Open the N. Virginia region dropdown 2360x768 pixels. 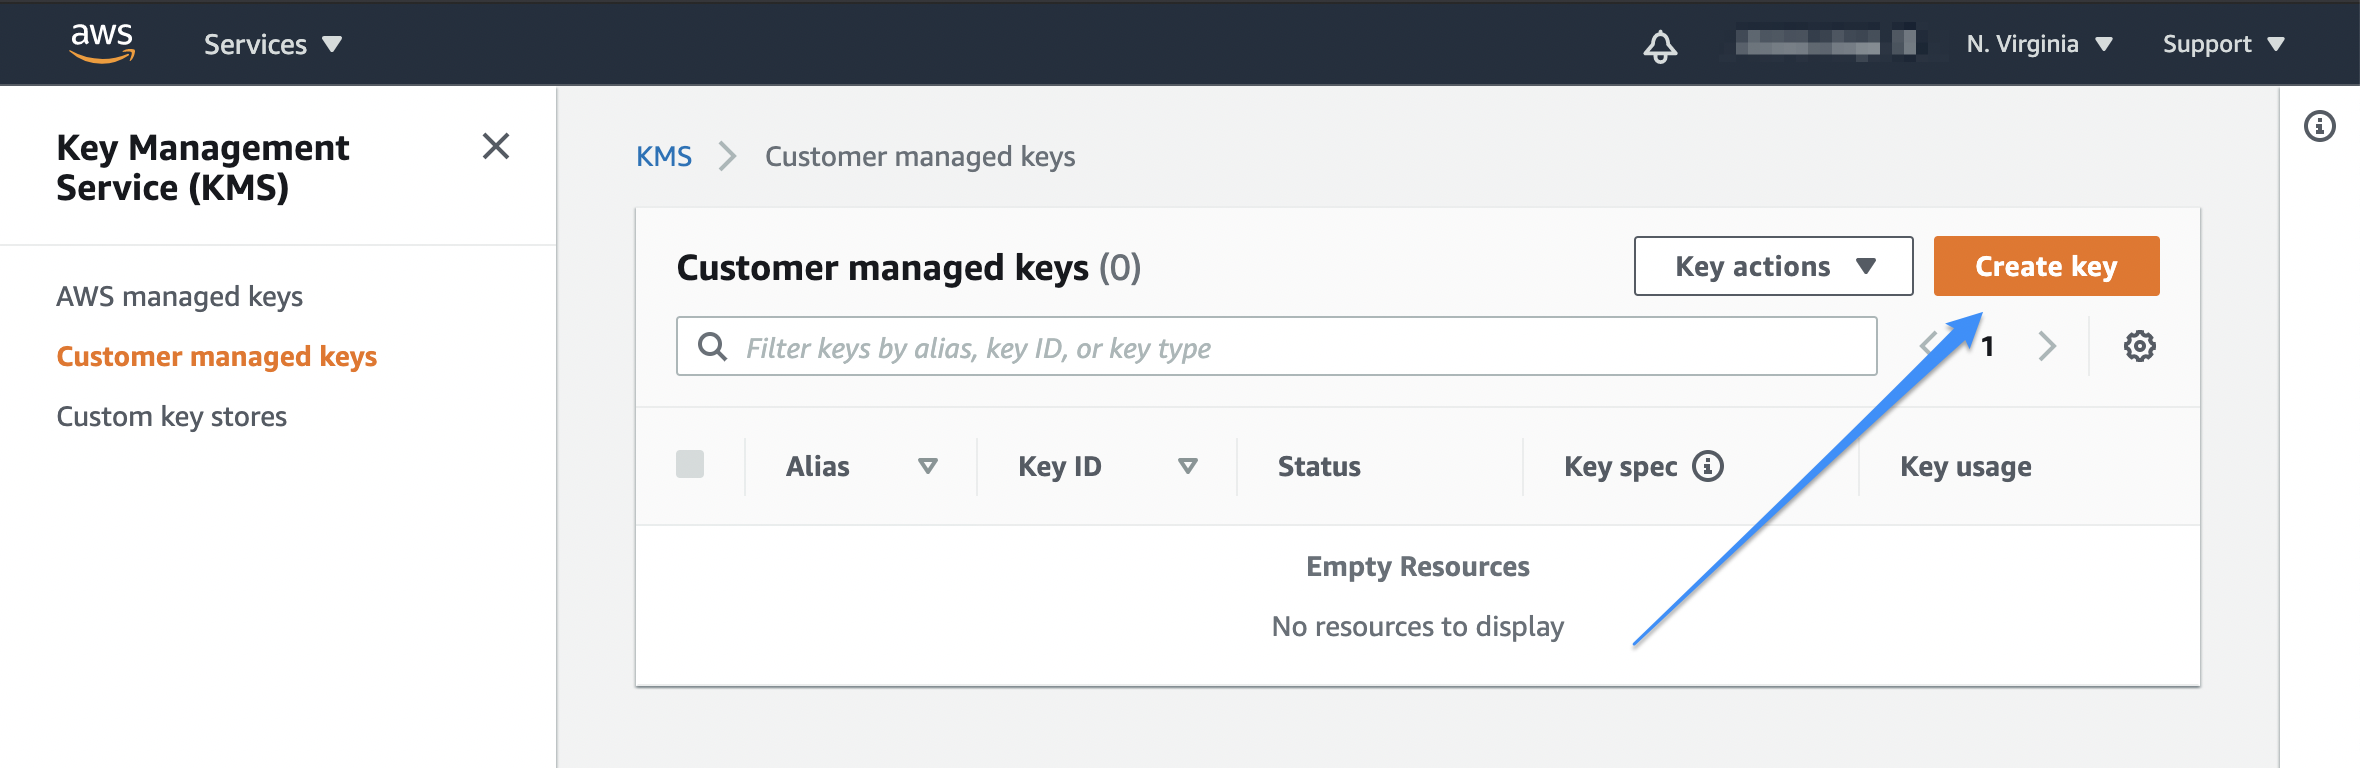[2039, 44]
